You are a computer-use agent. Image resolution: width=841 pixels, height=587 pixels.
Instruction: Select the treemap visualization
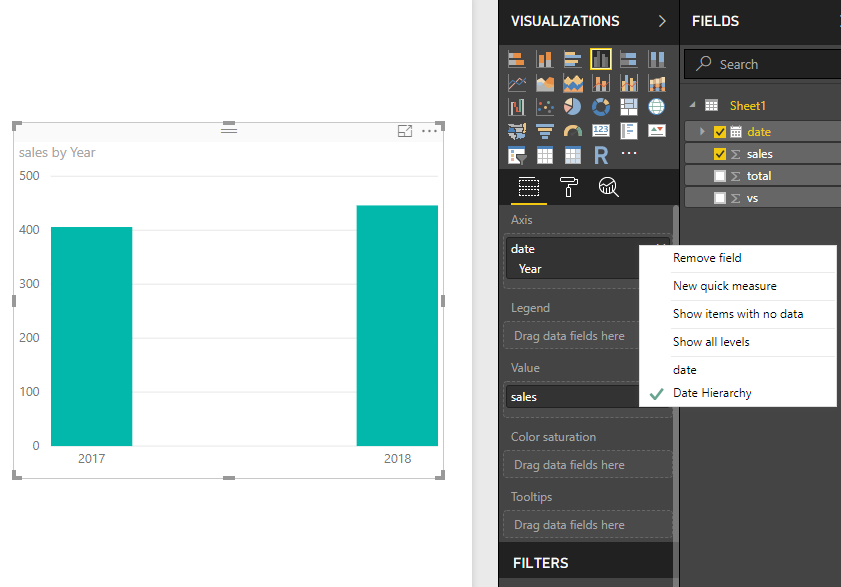point(629,107)
